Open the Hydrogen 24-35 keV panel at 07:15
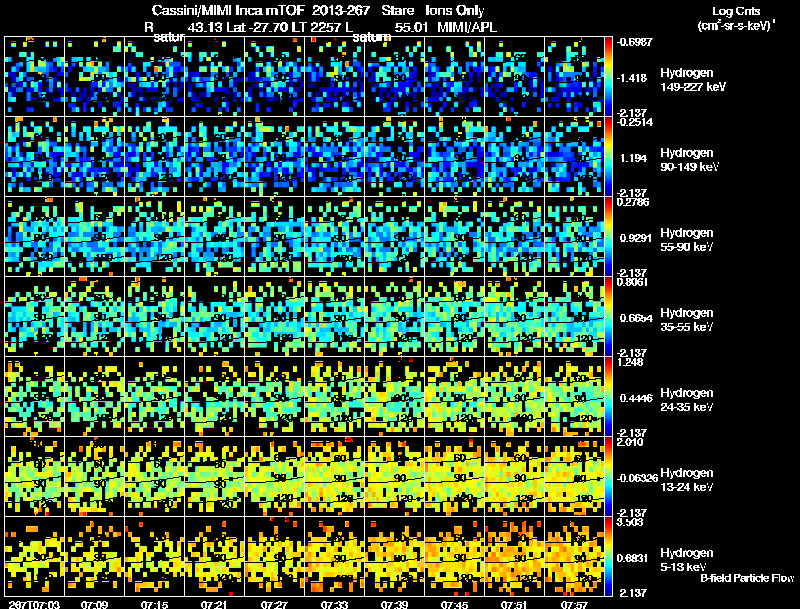 coord(155,396)
